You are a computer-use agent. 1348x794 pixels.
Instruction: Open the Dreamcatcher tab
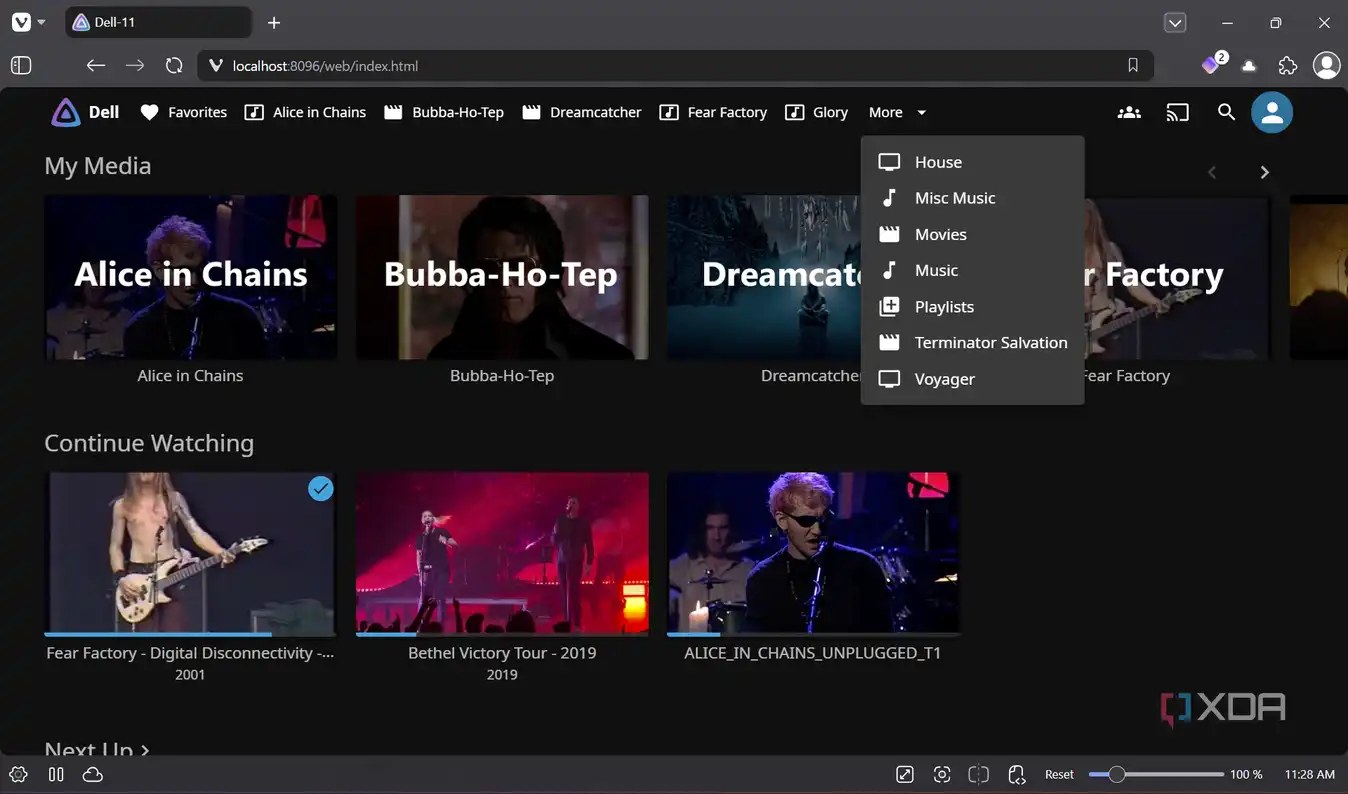pyautogui.click(x=581, y=112)
